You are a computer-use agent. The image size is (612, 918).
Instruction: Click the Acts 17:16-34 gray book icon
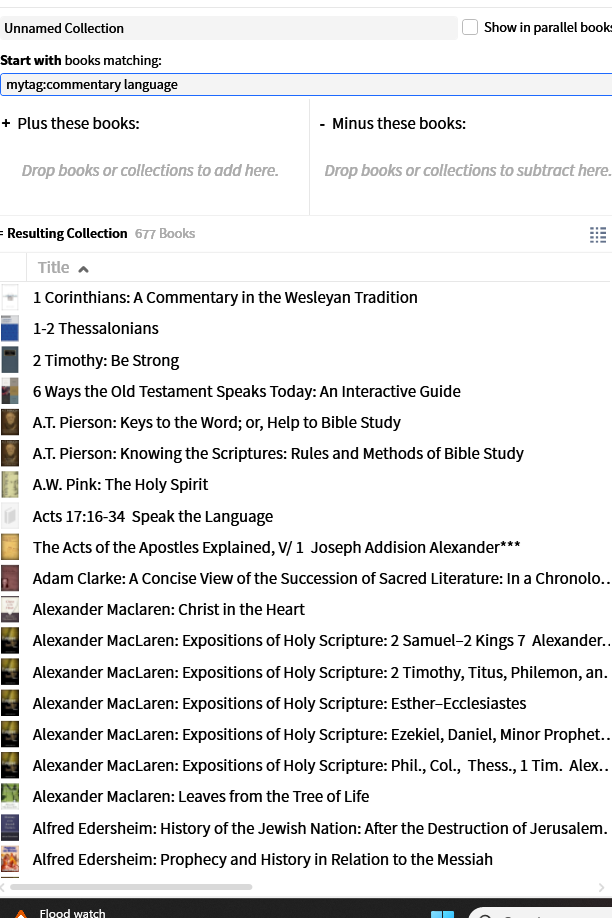coord(9,516)
